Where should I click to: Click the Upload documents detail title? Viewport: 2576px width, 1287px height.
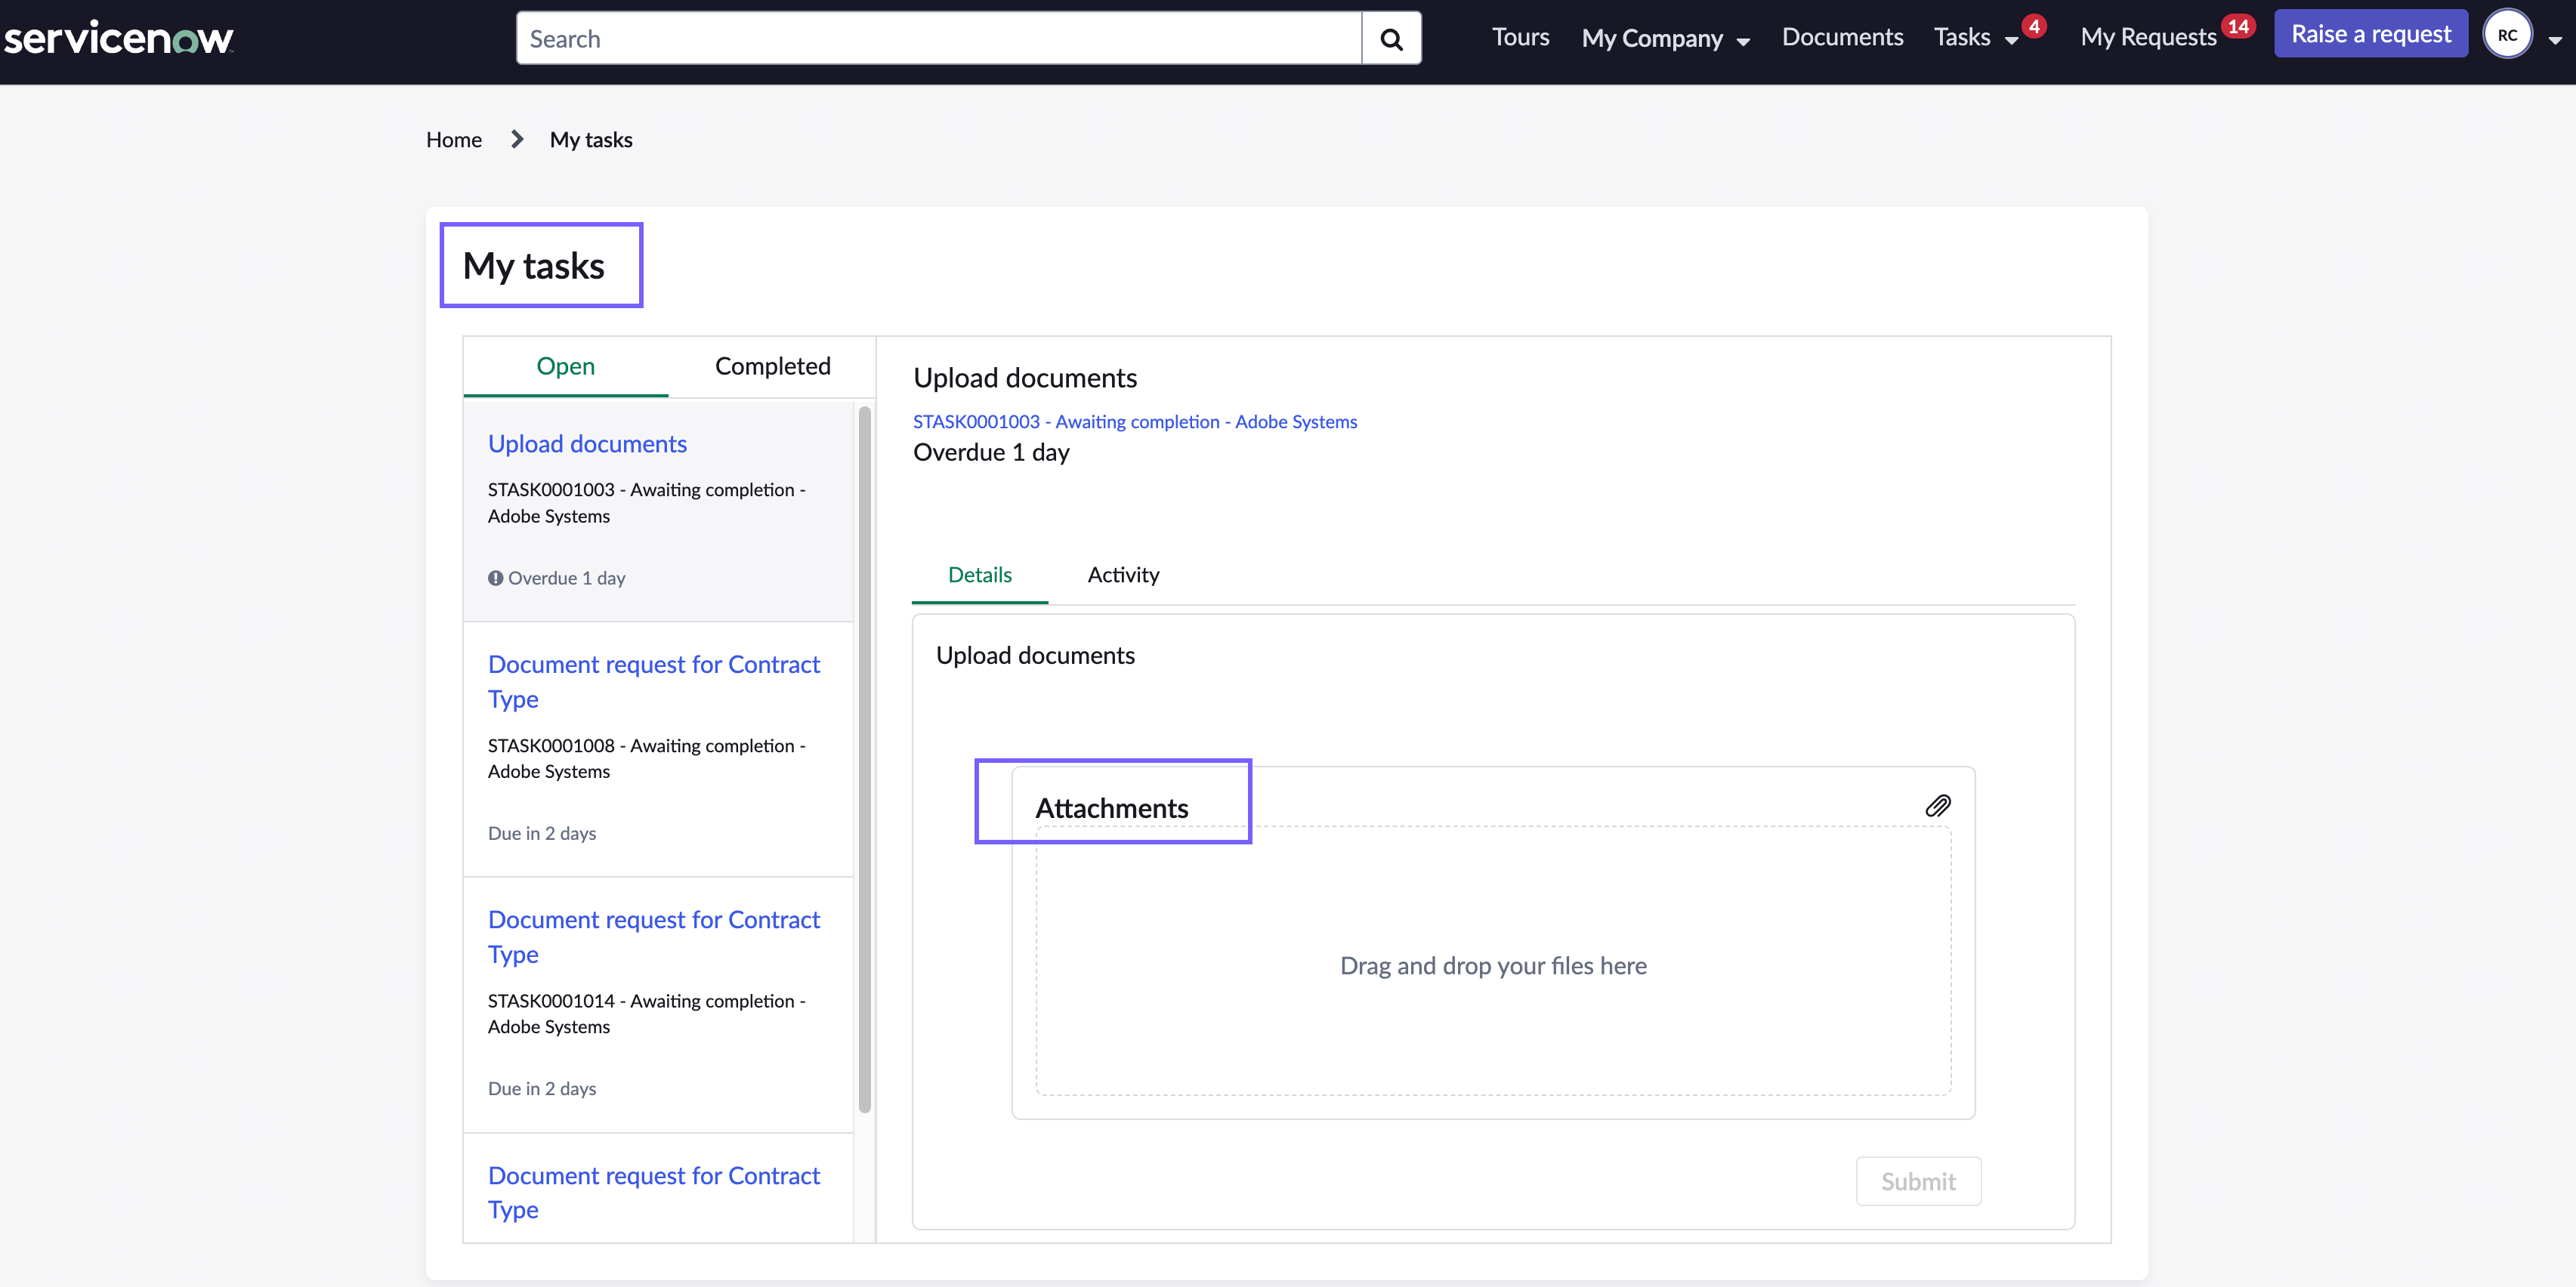(1025, 378)
